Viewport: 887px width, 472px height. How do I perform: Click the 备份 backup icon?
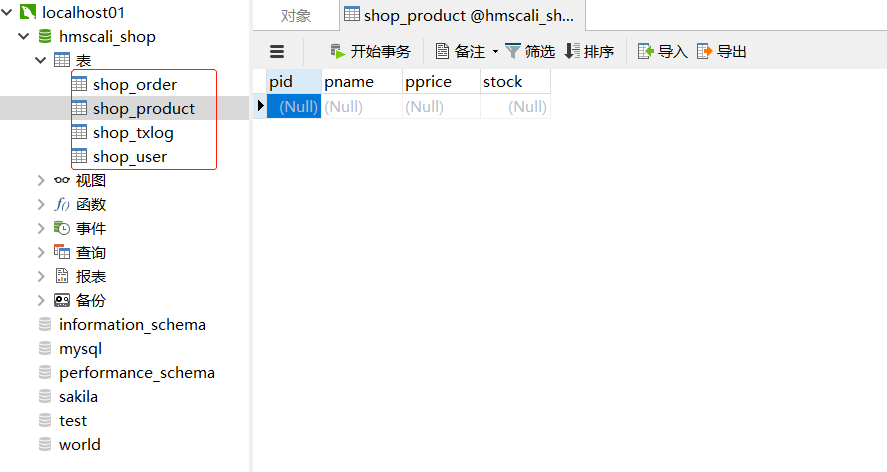pyautogui.click(x=62, y=300)
